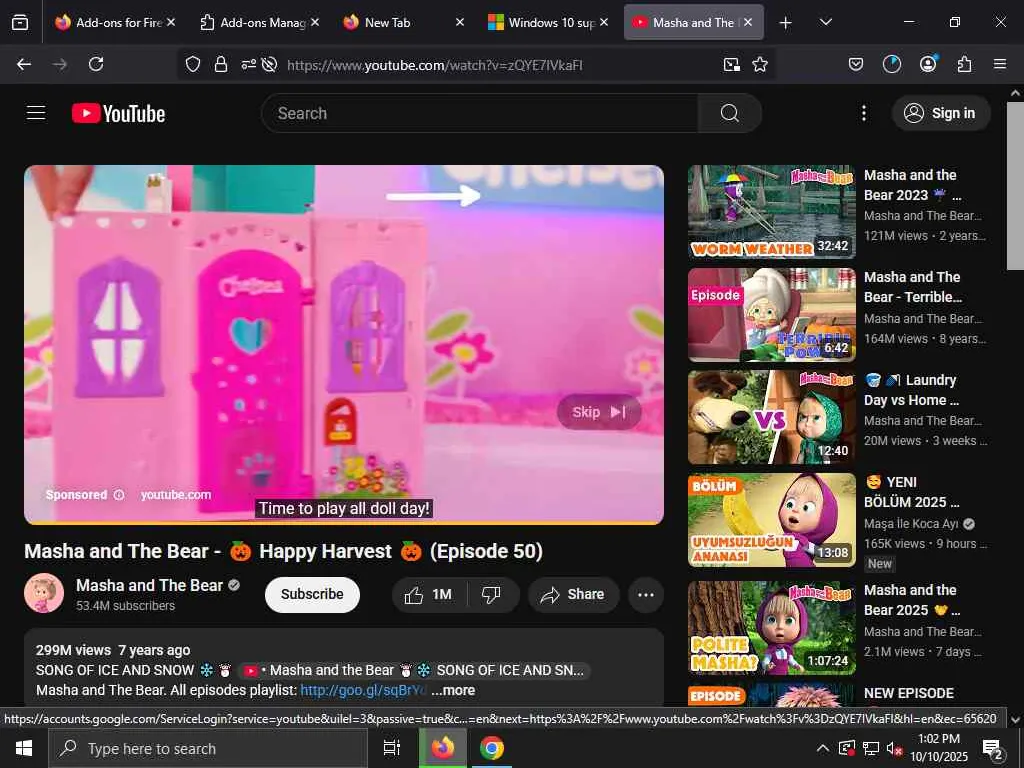The height and width of the screenshot is (768, 1024).
Task: Like the video with thumbs up
Action: (x=428, y=594)
